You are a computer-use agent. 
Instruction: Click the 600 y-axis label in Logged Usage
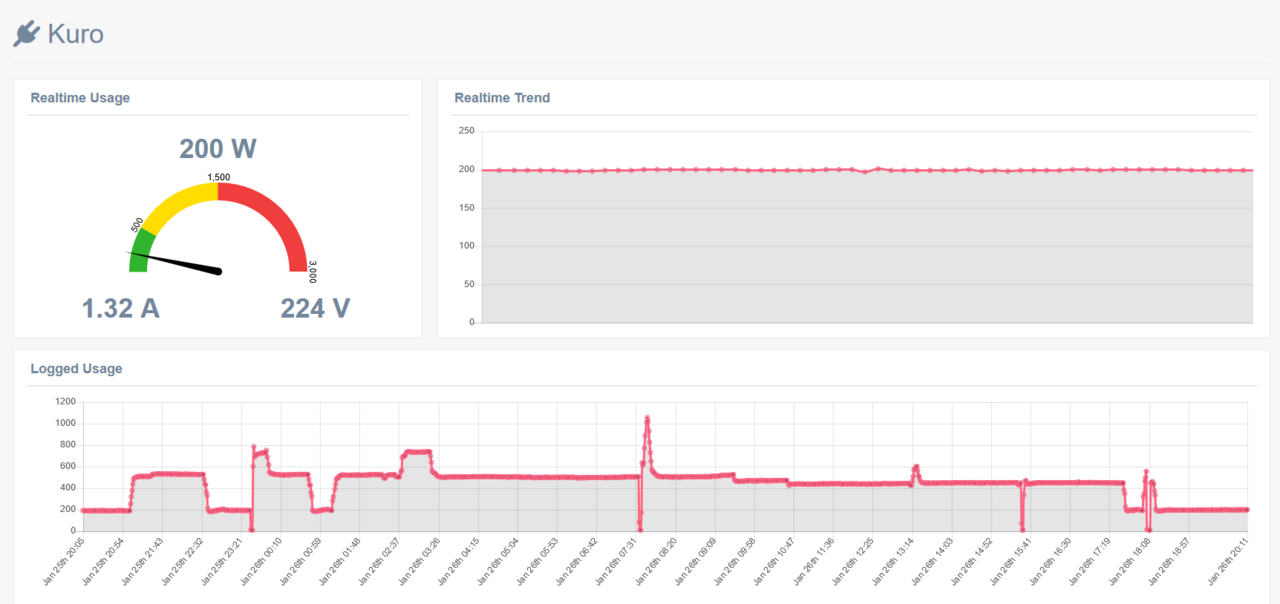point(68,466)
